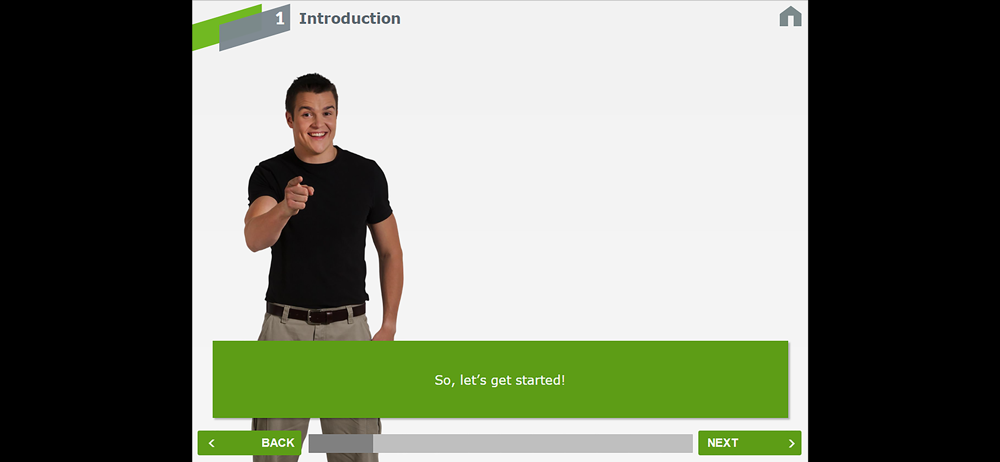Go to the home screen via house icon
Image resolution: width=1000 pixels, height=462 pixels.
790,17
